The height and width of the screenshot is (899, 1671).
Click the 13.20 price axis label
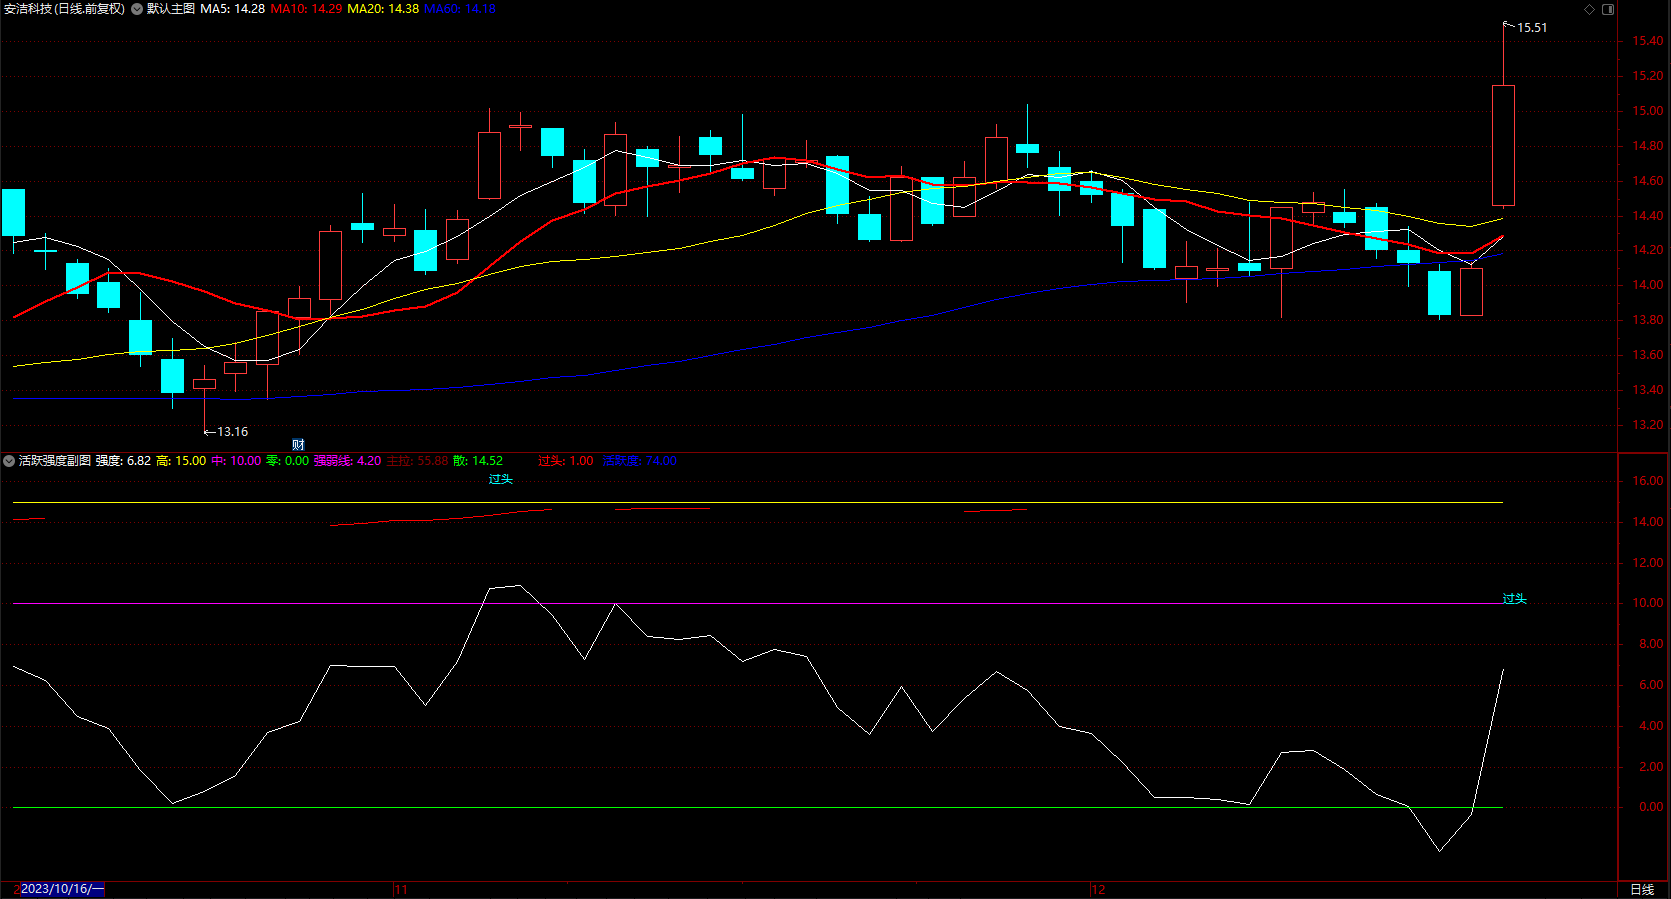[x=1648, y=425]
